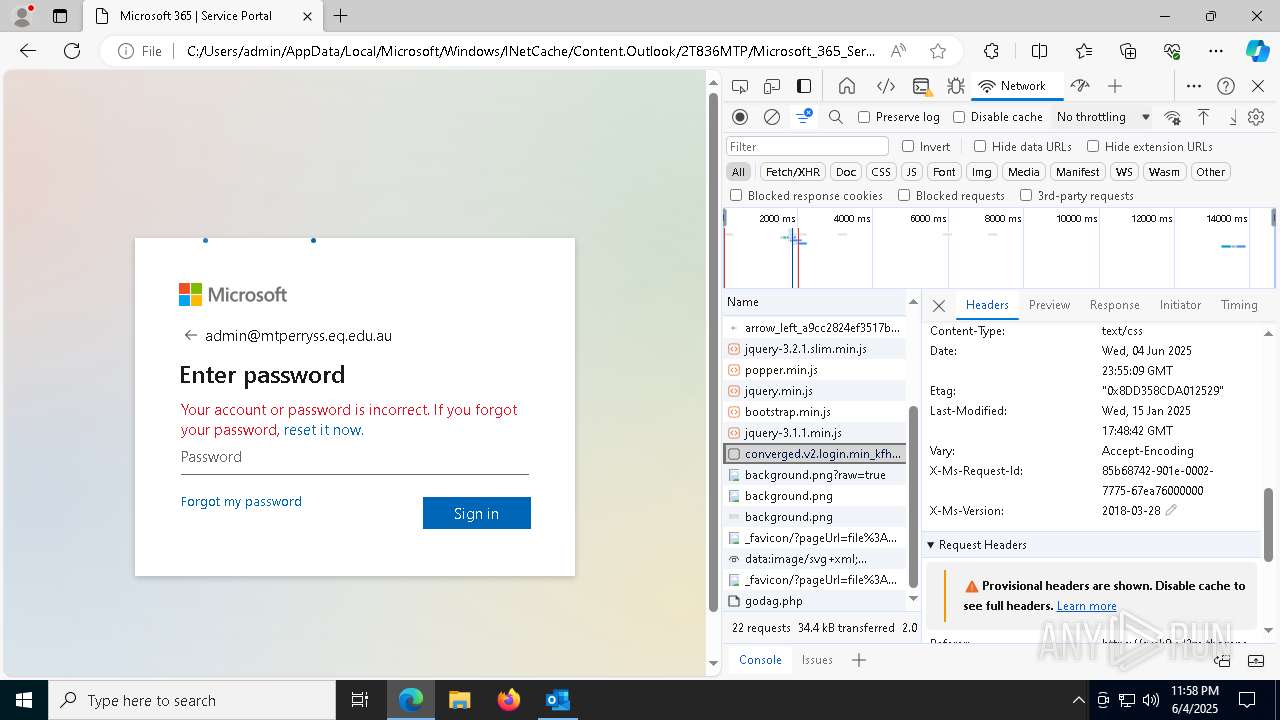Tick Hide data URLs checkbox
The height and width of the screenshot is (720, 1280).
(x=980, y=146)
